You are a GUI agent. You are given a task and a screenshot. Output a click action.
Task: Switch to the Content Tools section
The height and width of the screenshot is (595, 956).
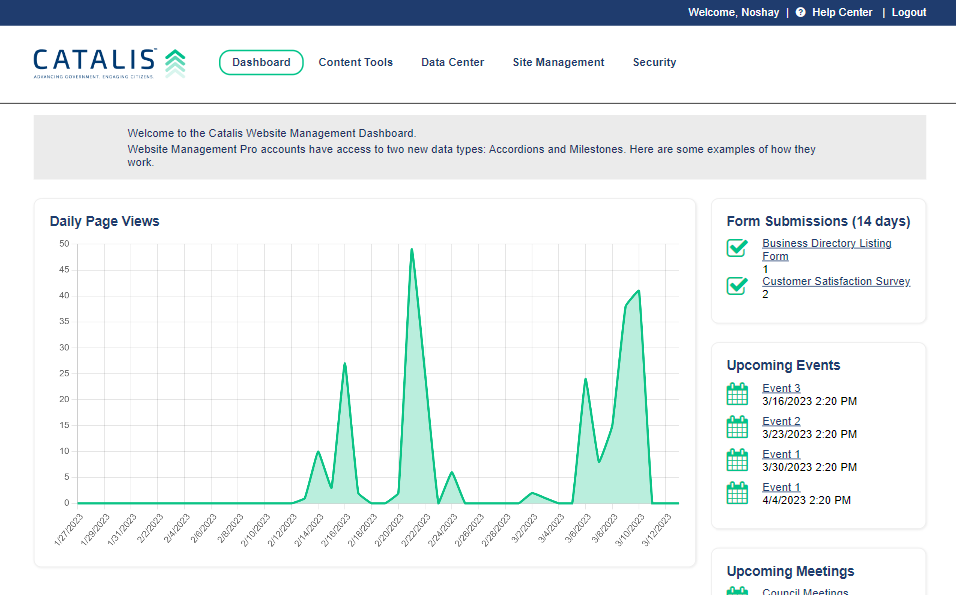pos(356,62)
